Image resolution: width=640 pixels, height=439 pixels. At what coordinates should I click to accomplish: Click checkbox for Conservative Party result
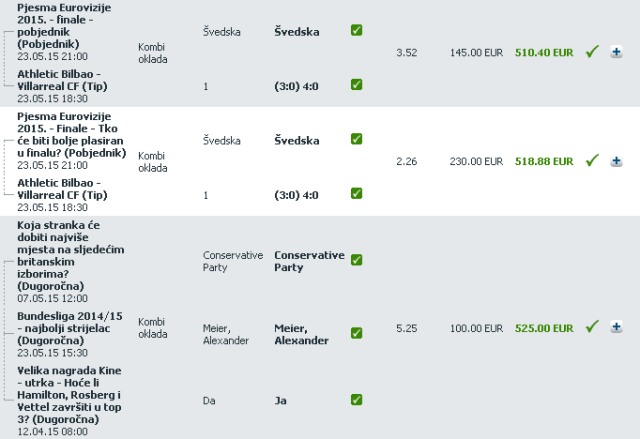click(x=356, y=260)
